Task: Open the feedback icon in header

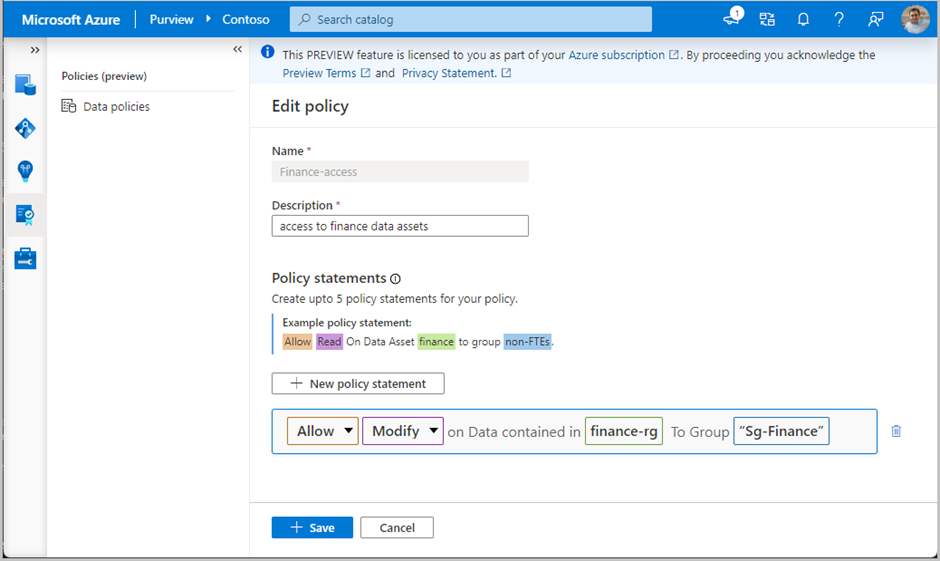Action: 876,19
